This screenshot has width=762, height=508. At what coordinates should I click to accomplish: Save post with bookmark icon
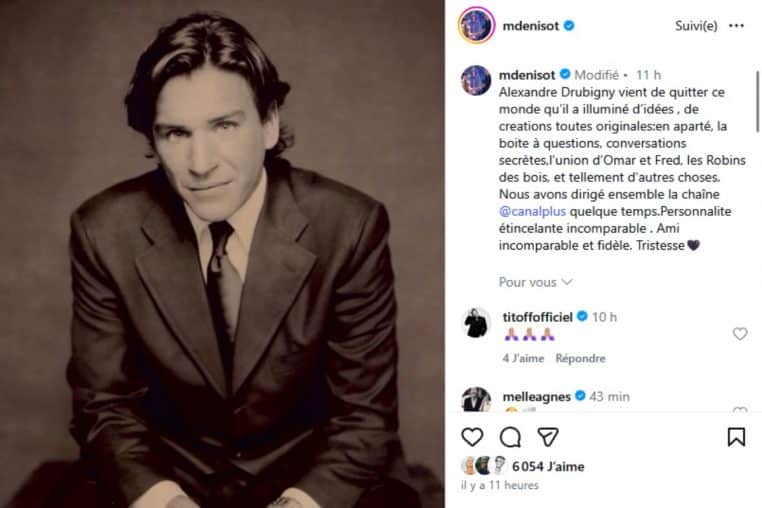coord(736,437)
